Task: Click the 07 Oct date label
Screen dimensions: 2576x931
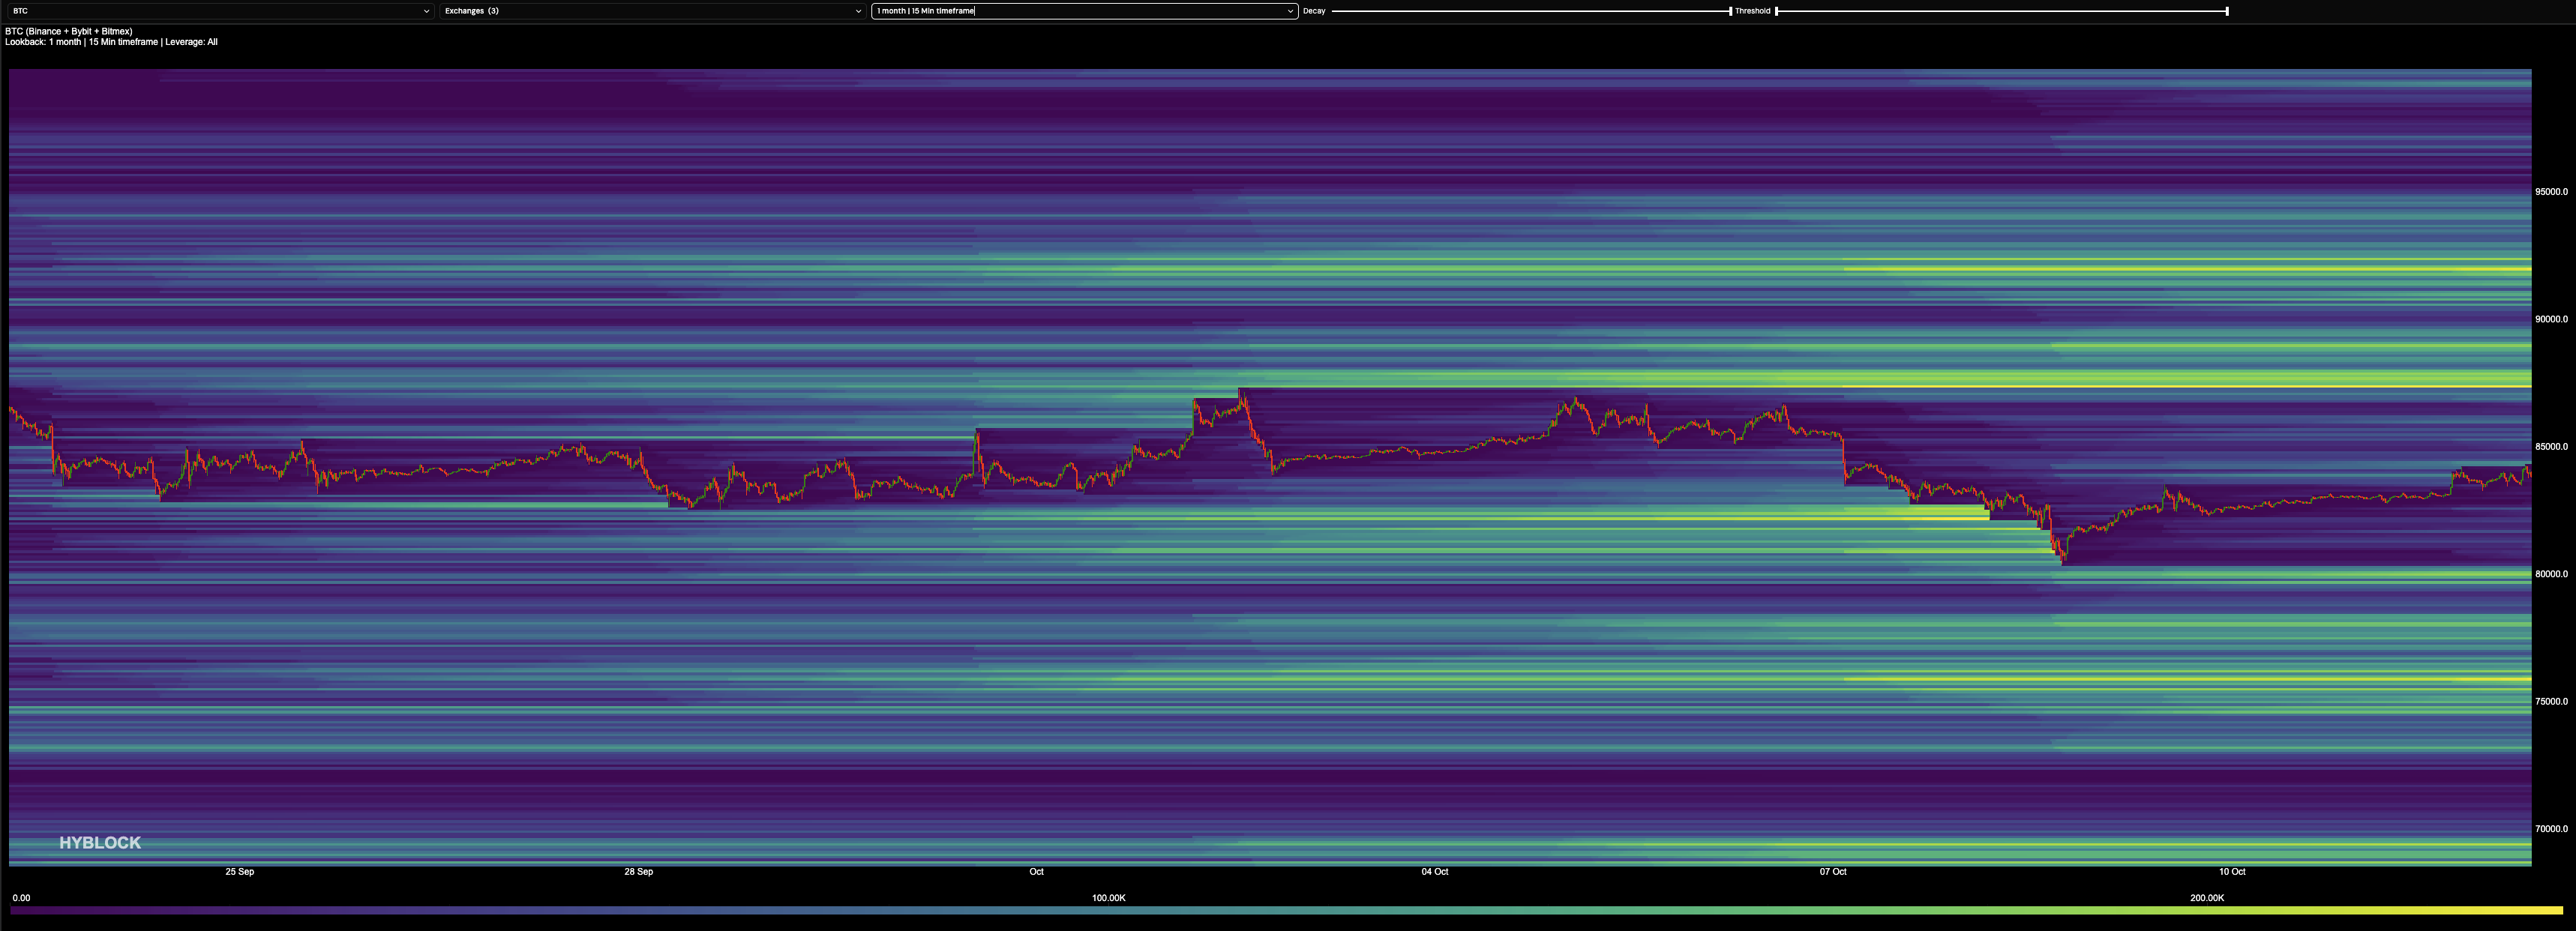Action: click(x=1833, y=872)
